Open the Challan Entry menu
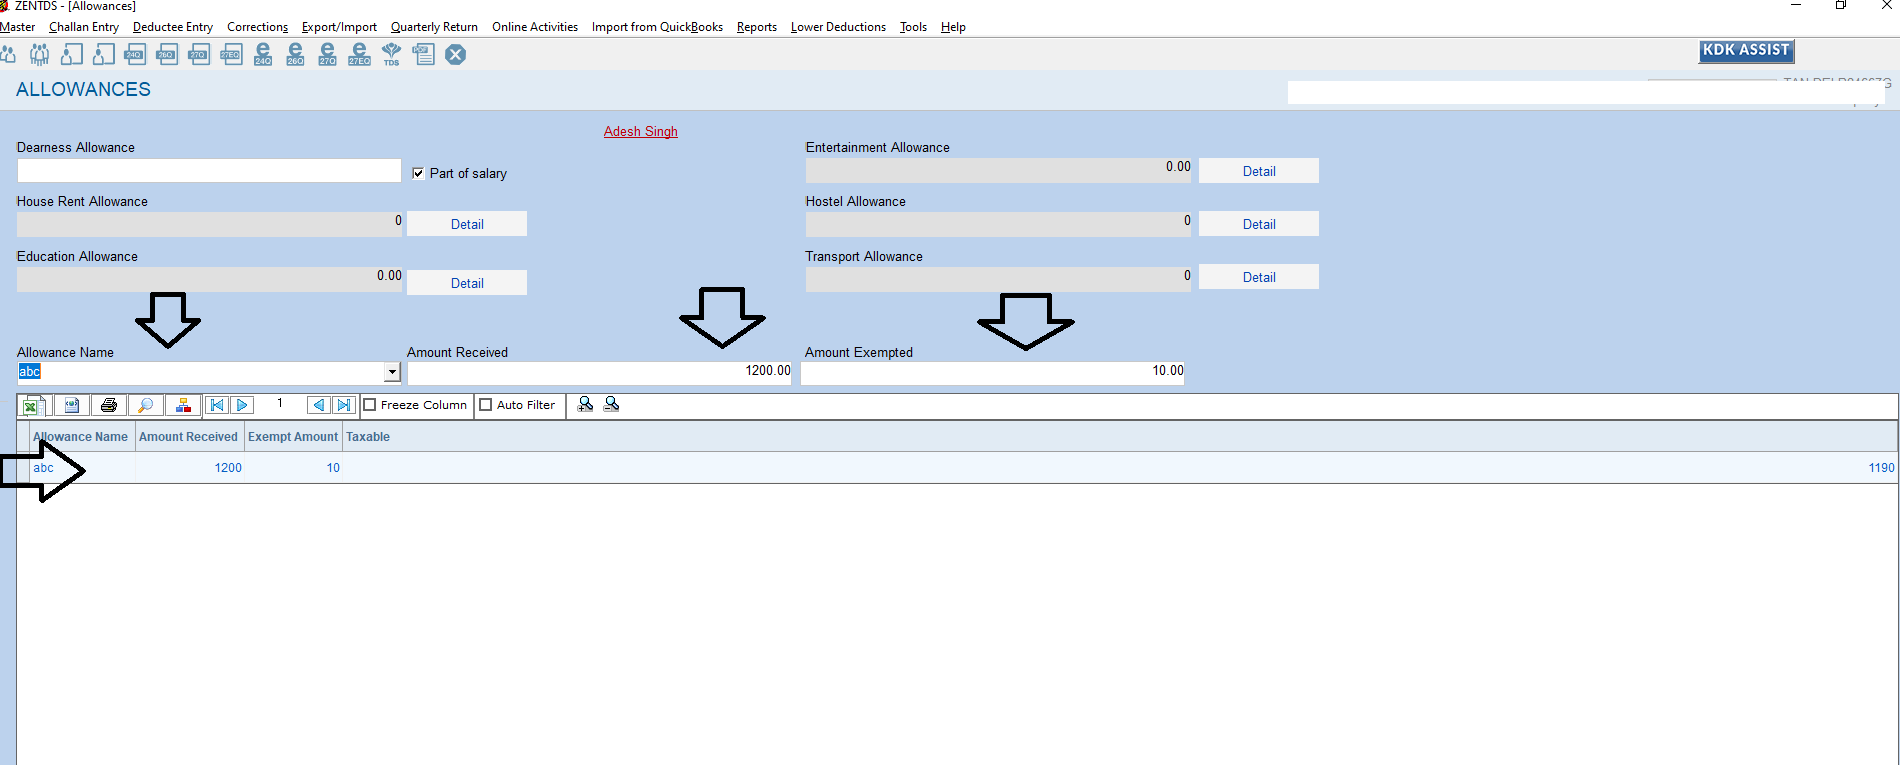Screen dimensions: 1900x765 (84, 27)
